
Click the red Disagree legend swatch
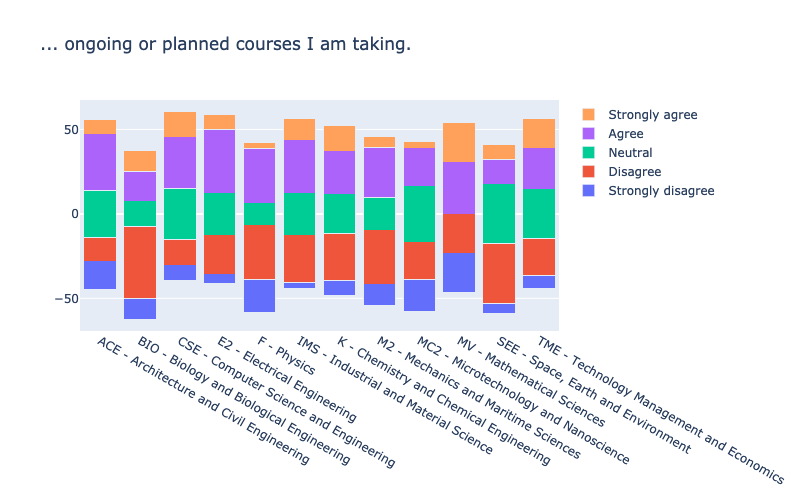pyautogui.click(x=588, y=172)
